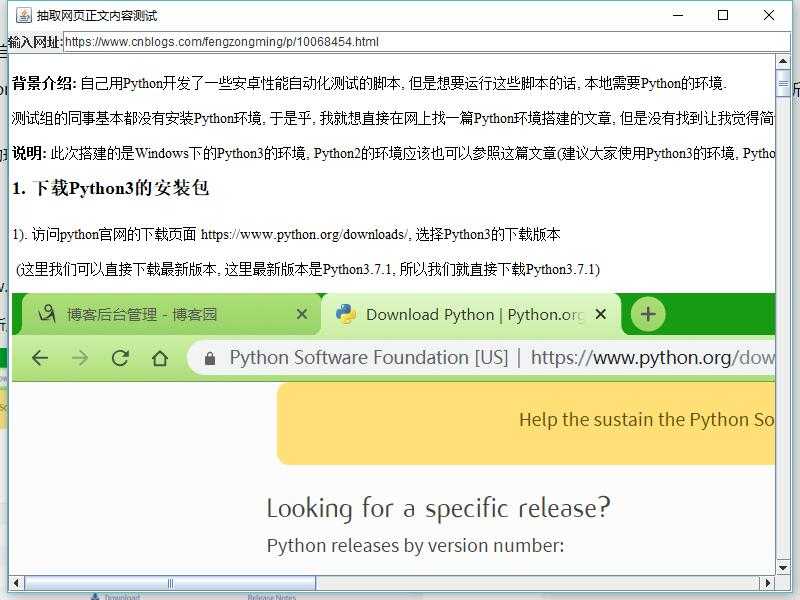Click vertical scrollbar up arrow

783,62
